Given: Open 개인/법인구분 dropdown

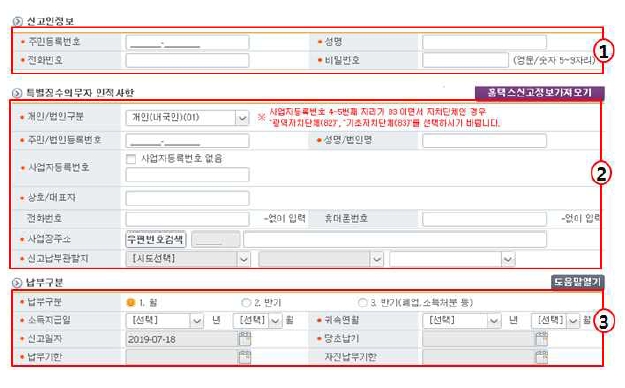Looking at the screenshot, I should pyautogui.click(x=187, y=118).
